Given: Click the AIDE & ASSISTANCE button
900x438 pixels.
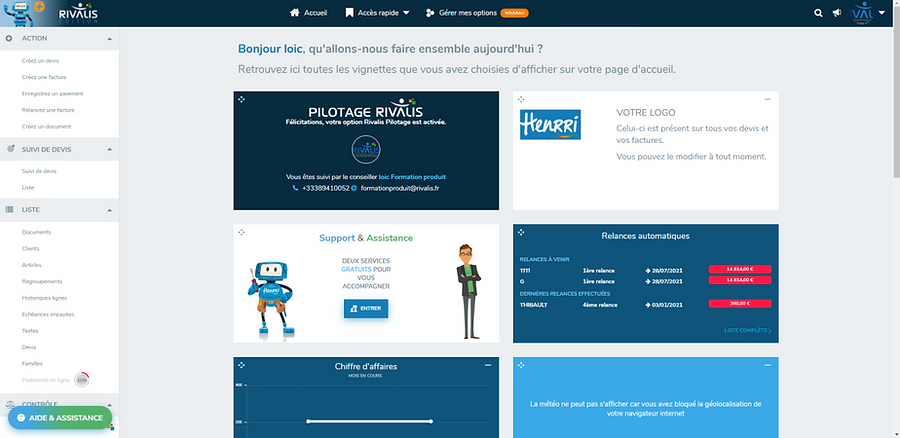Looking at the screenshot, I should pyautogui.click(x=60, y=418).
